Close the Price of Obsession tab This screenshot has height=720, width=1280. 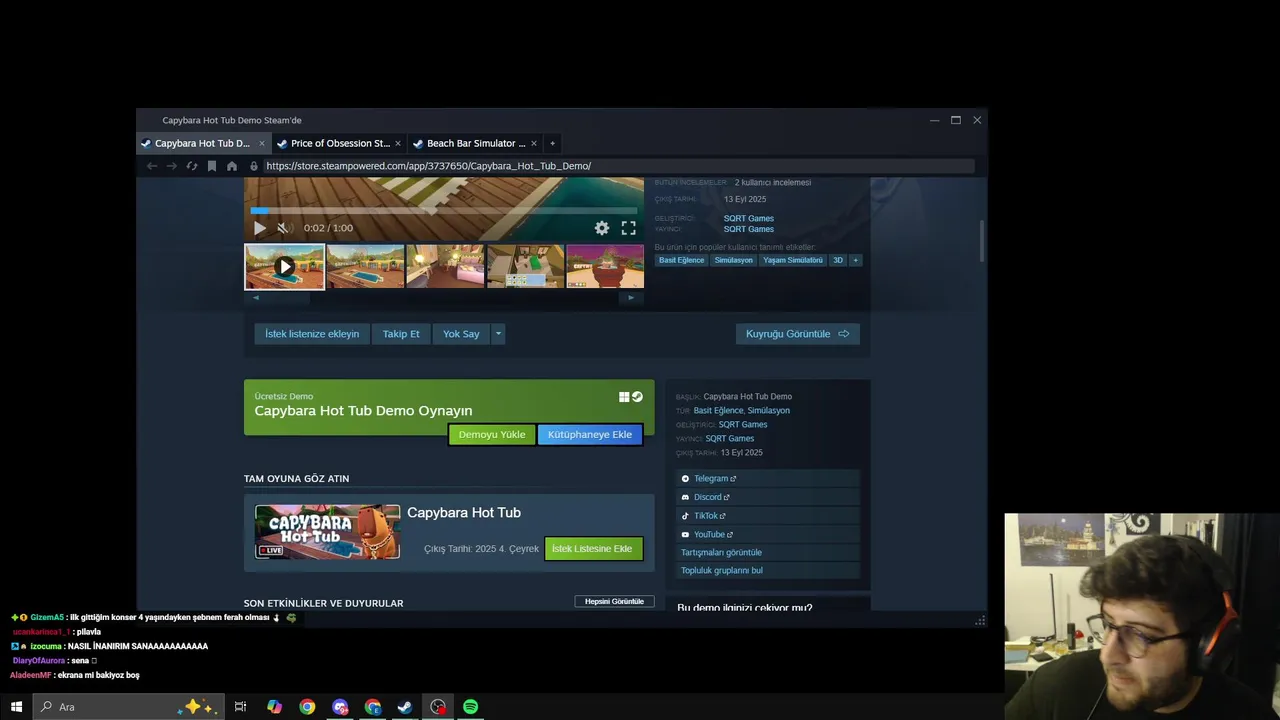point(398,143)
